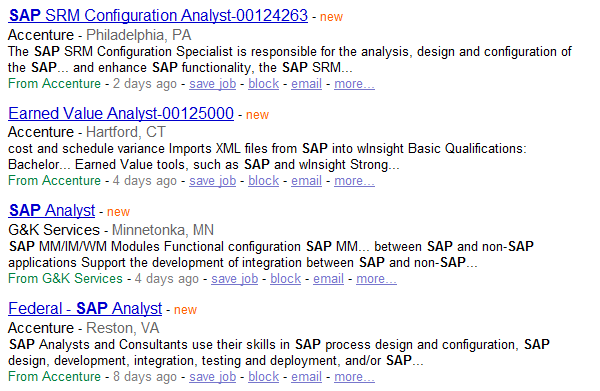Show more options for G&K Services listing
The height and width of the screenshot is (391, 600).
(x=377, y=279)
